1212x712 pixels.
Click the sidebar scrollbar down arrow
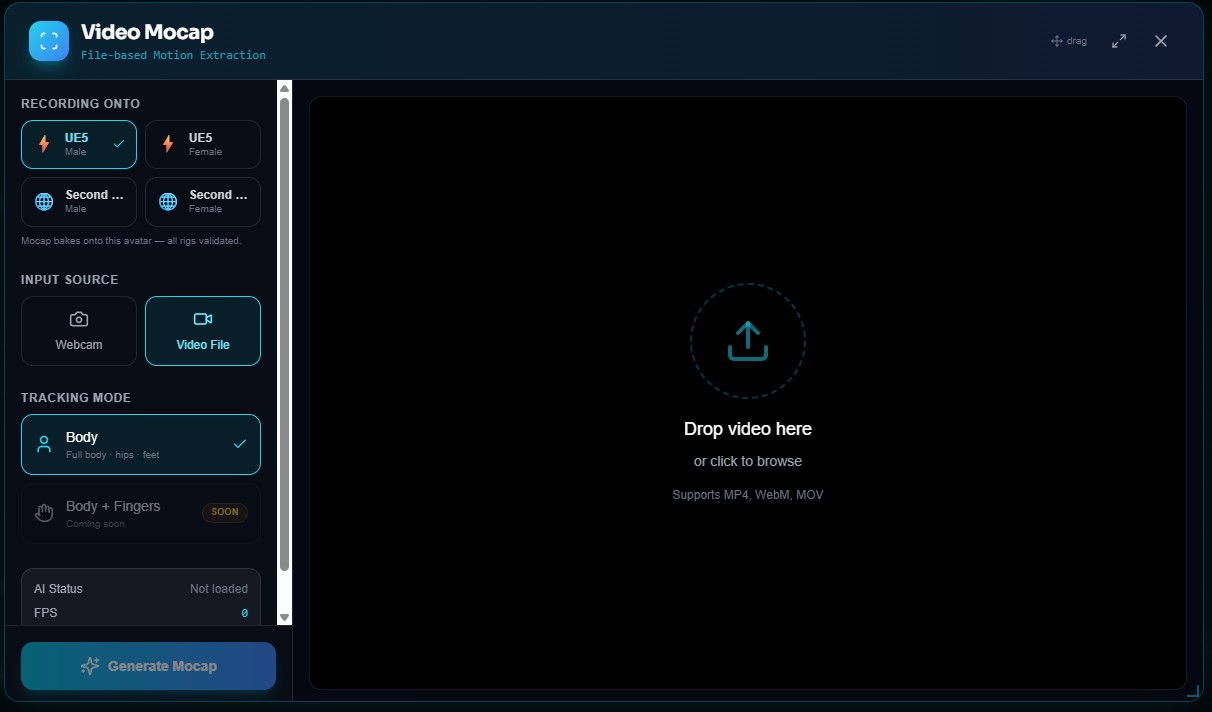coord(285,617)
